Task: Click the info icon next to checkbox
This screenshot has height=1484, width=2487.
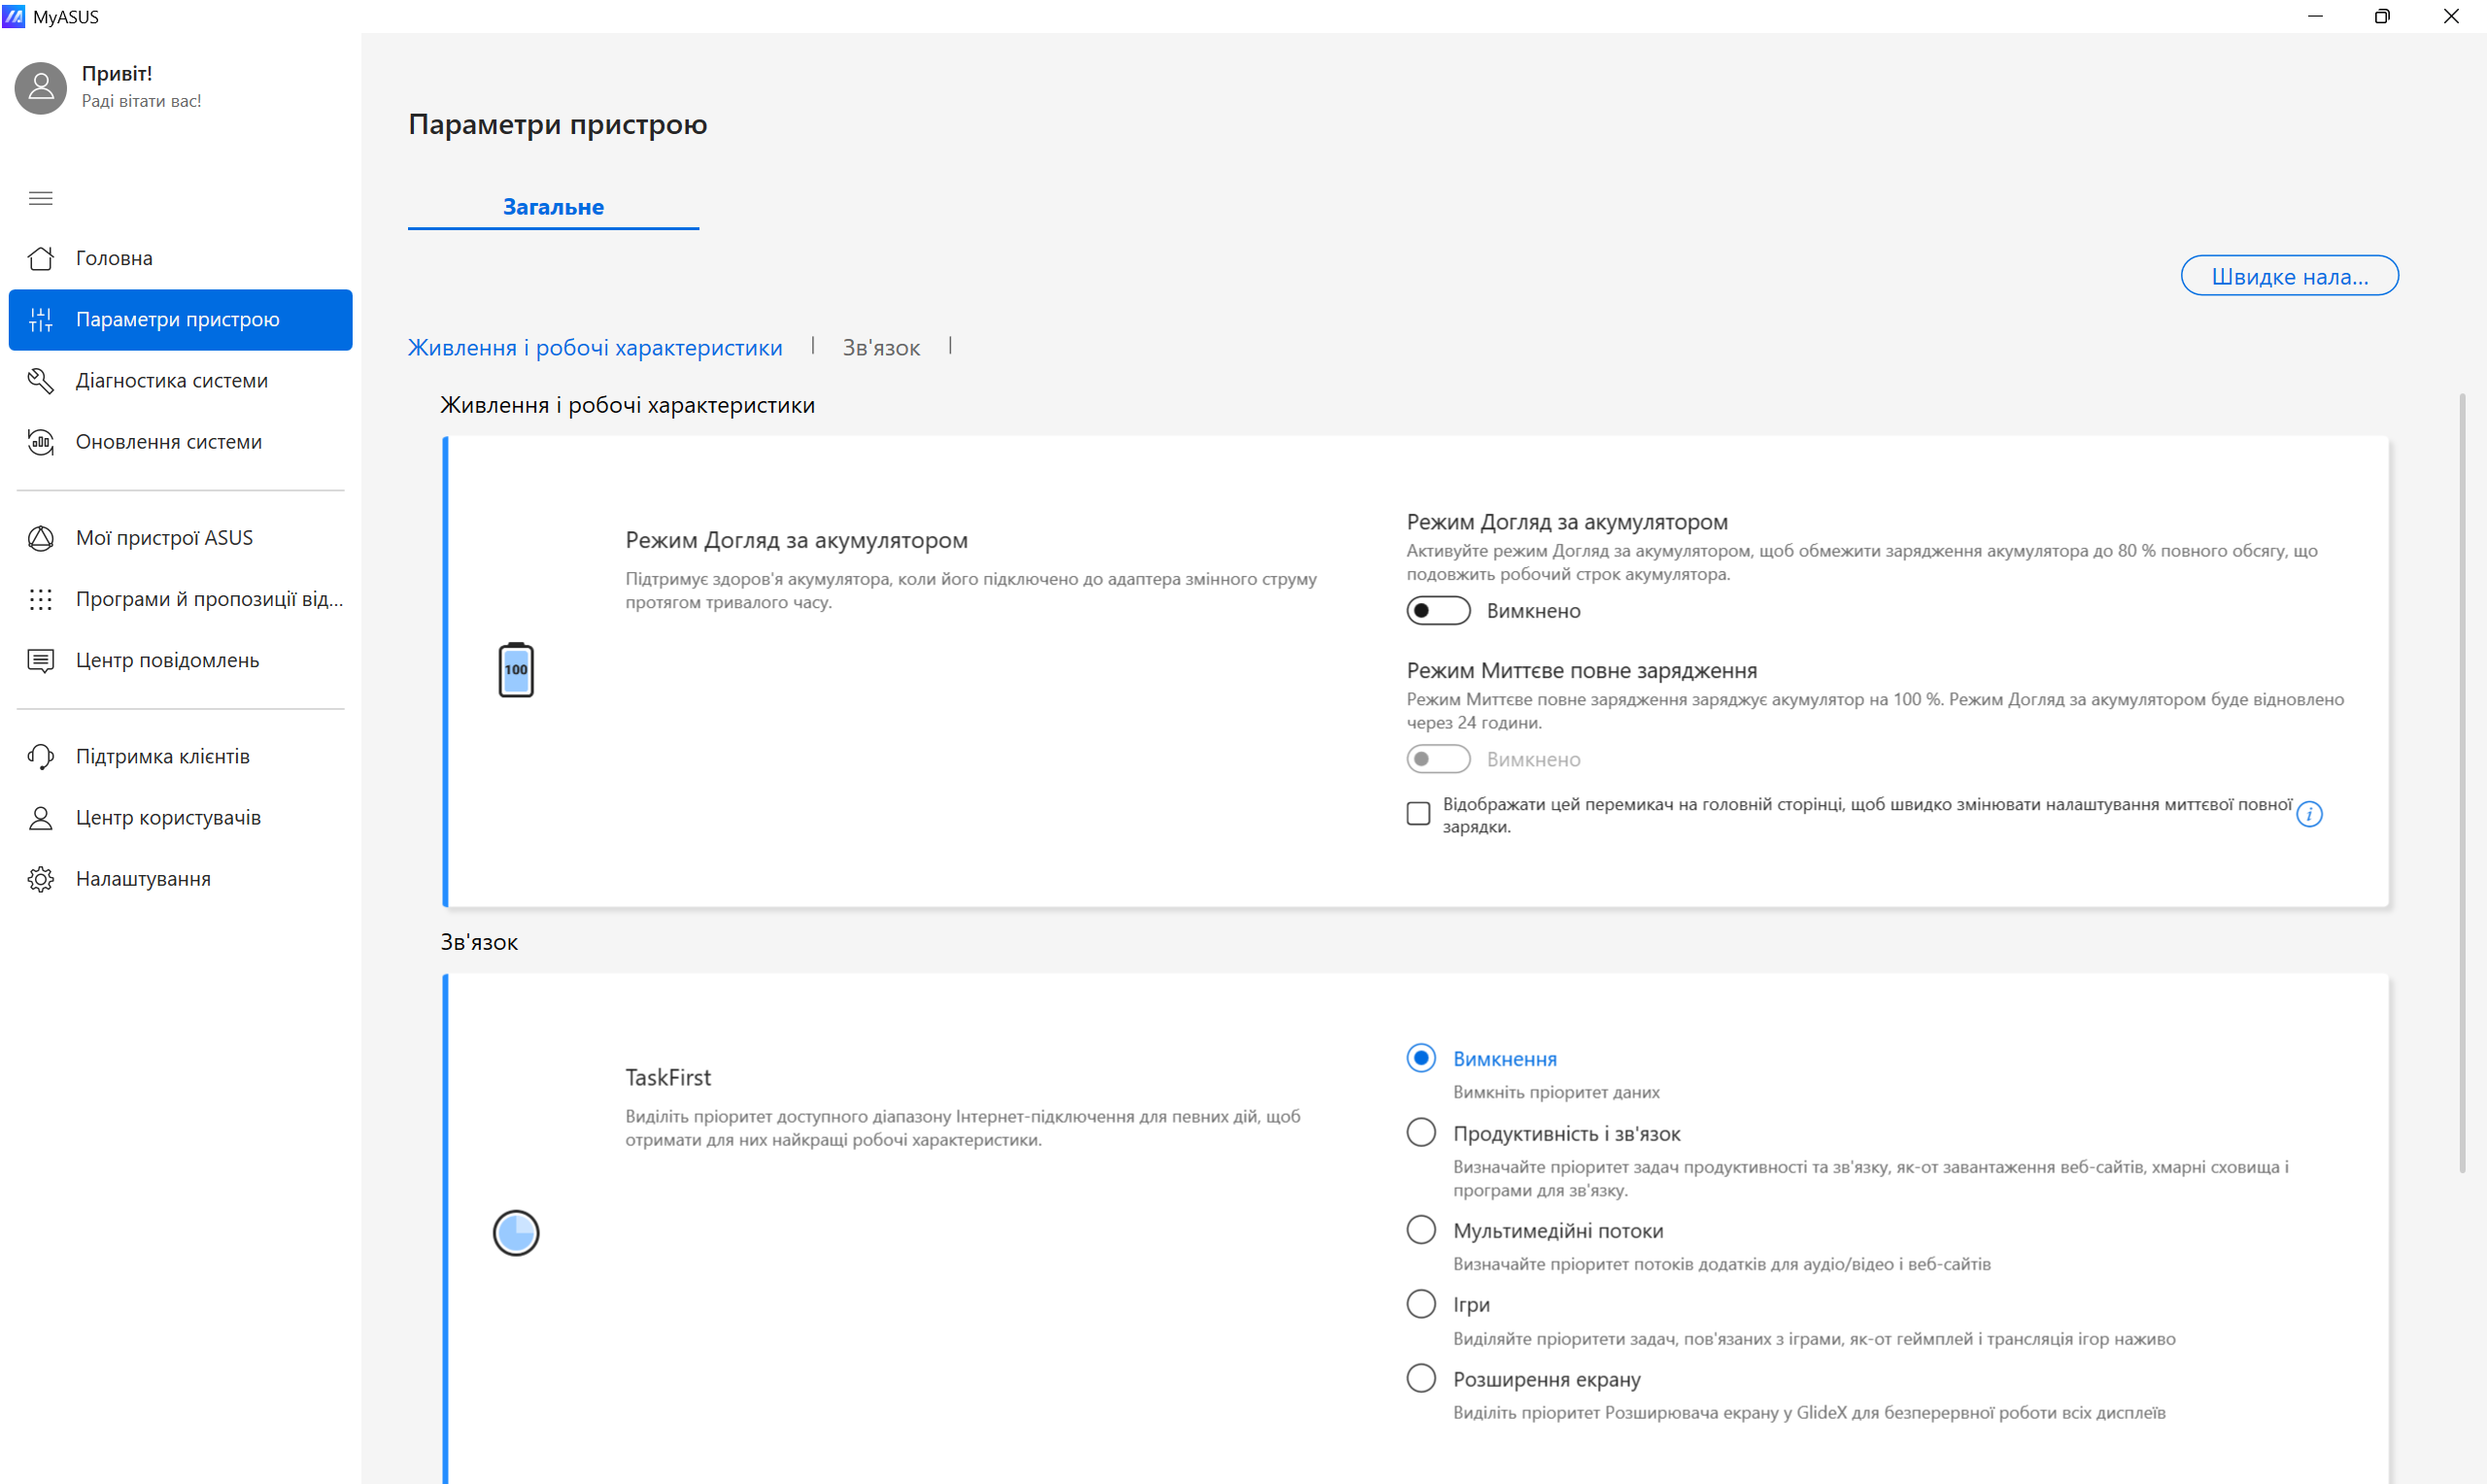Action: coord(2309,815)
